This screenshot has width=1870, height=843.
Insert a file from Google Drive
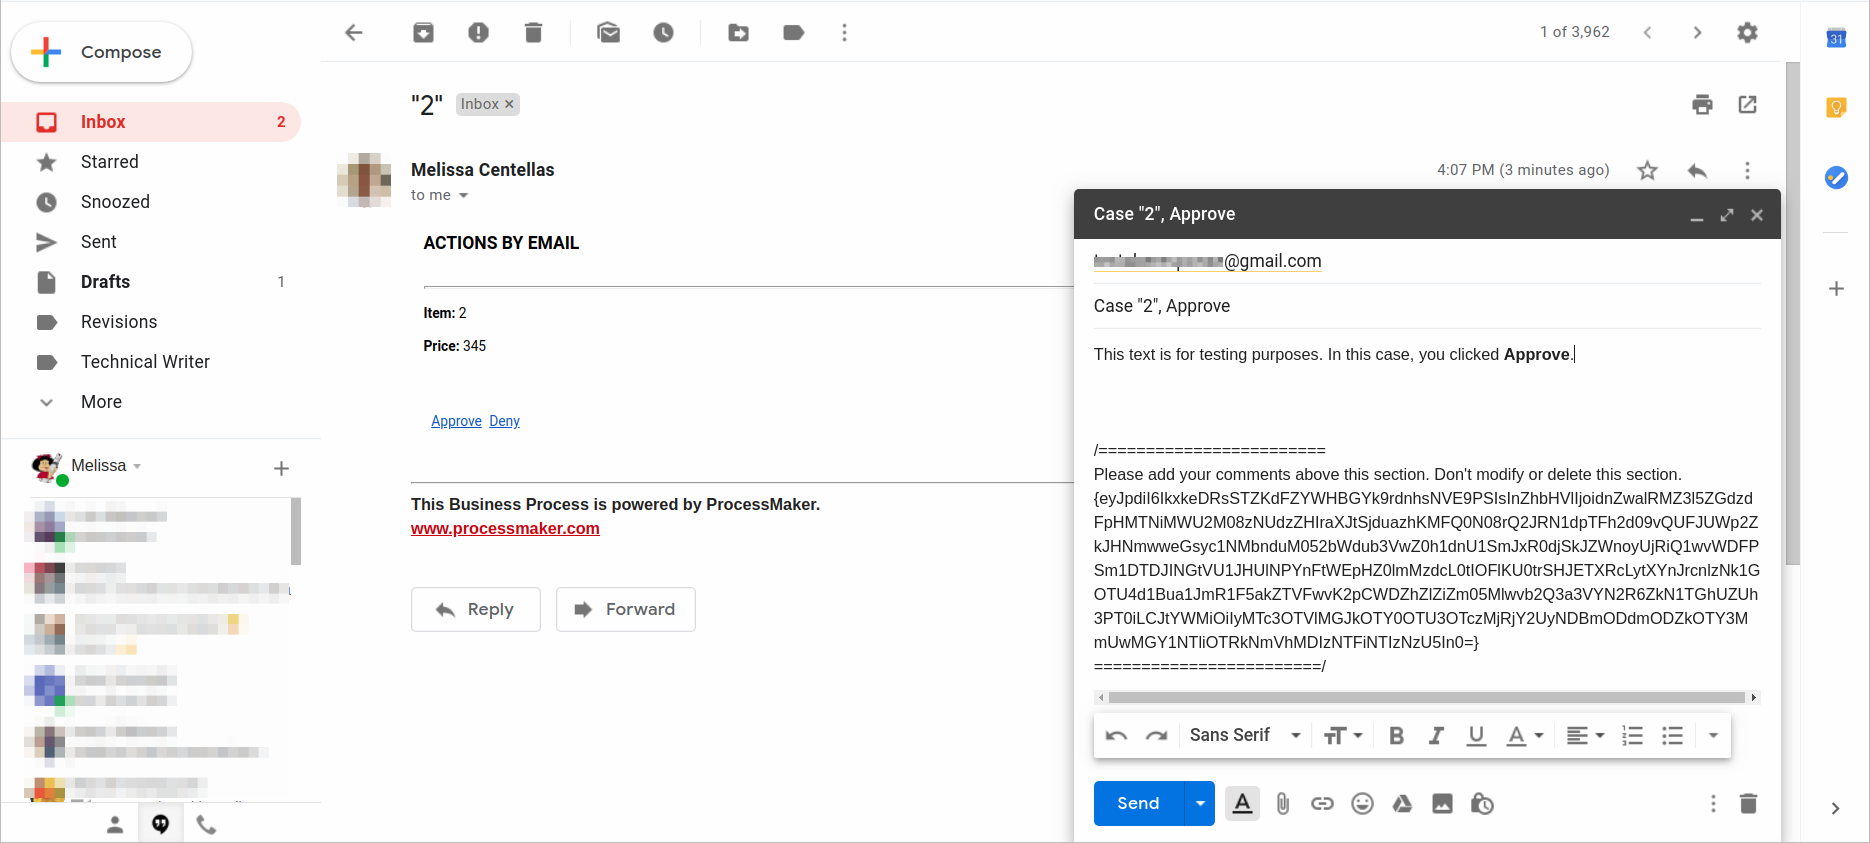[x=1402, y=804]
